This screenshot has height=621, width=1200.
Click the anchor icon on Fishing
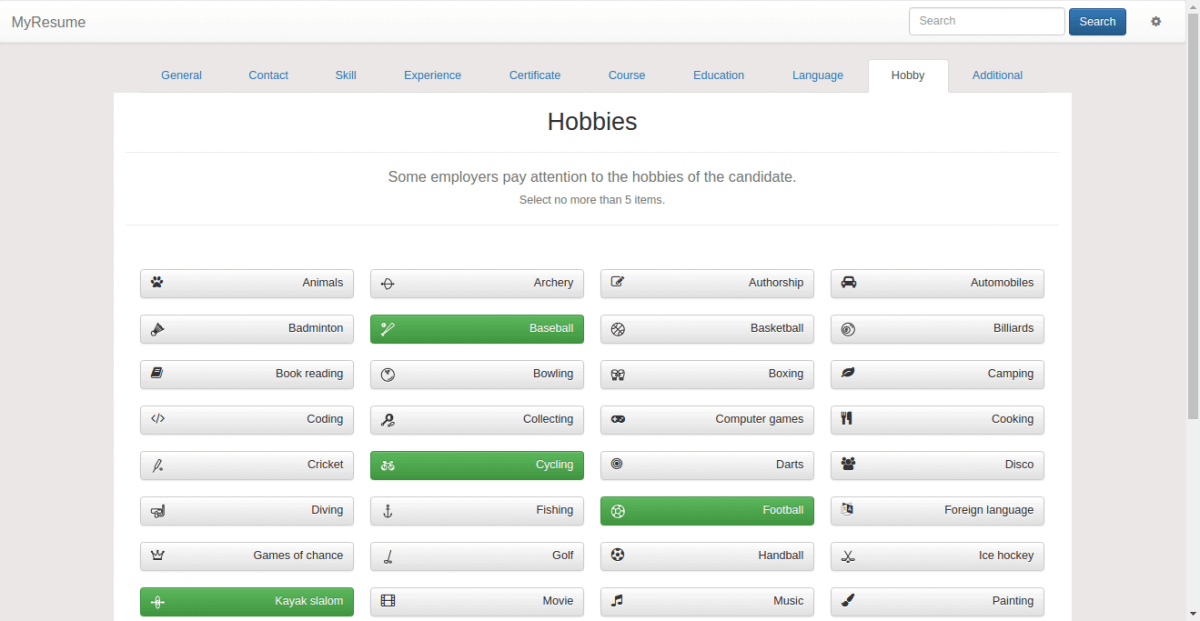[x=388, y=511]
